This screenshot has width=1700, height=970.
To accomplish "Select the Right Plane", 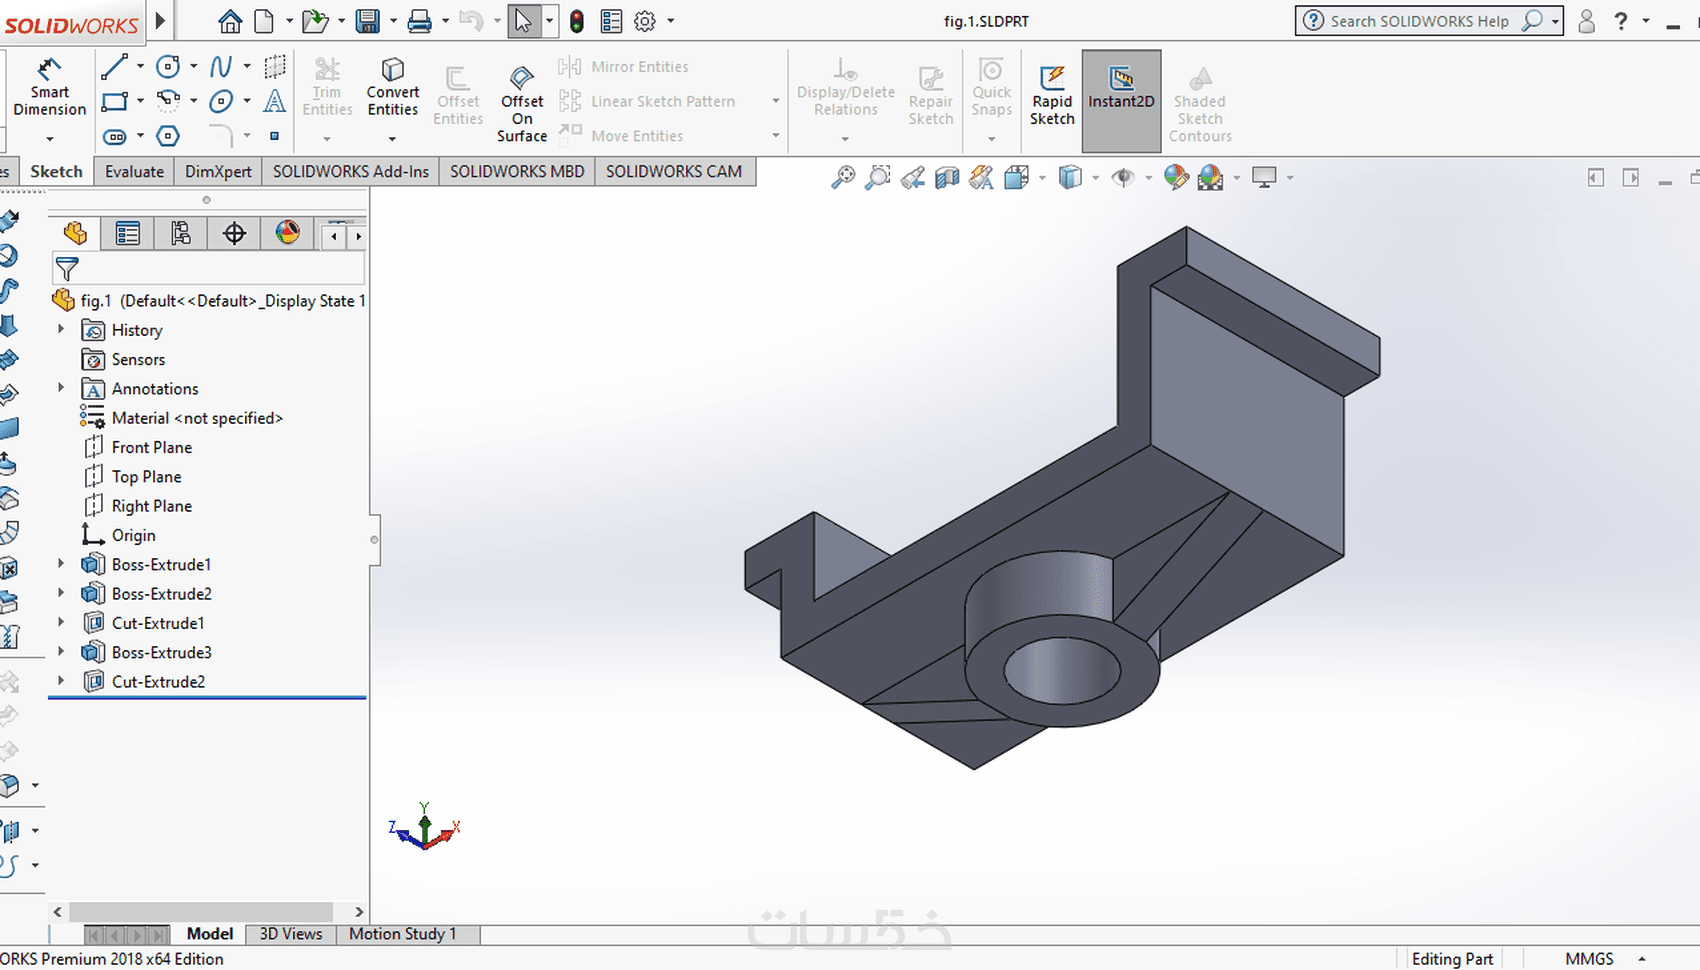I will coord(152,506).
